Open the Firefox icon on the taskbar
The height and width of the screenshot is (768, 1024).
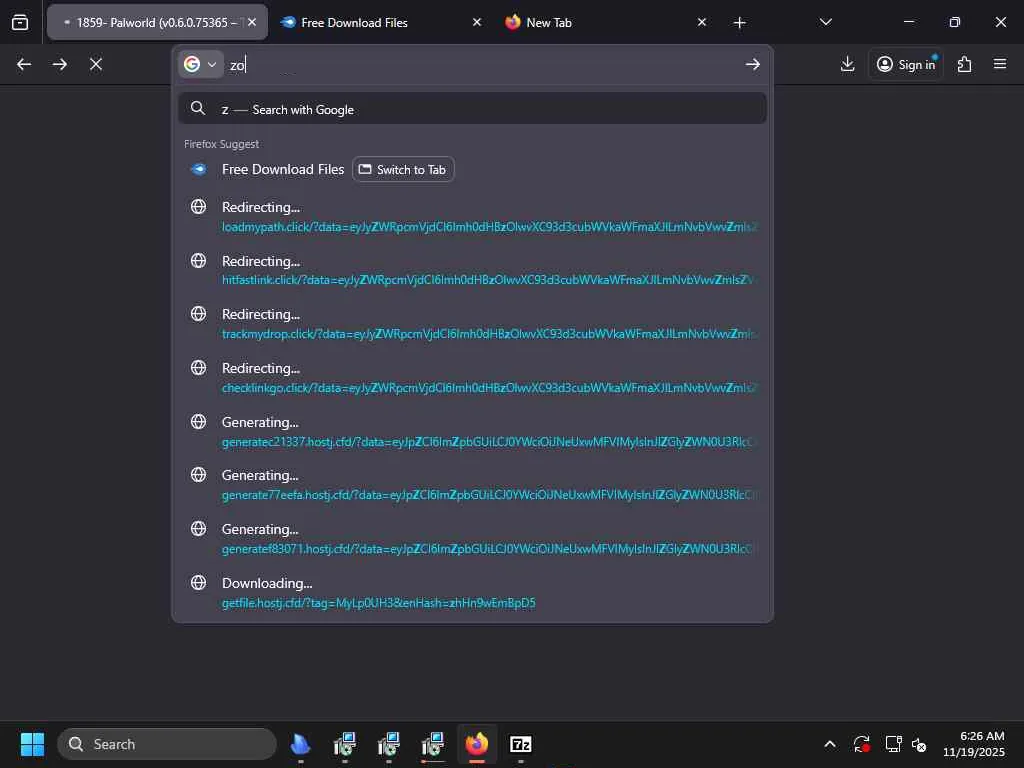click(477, 744)
